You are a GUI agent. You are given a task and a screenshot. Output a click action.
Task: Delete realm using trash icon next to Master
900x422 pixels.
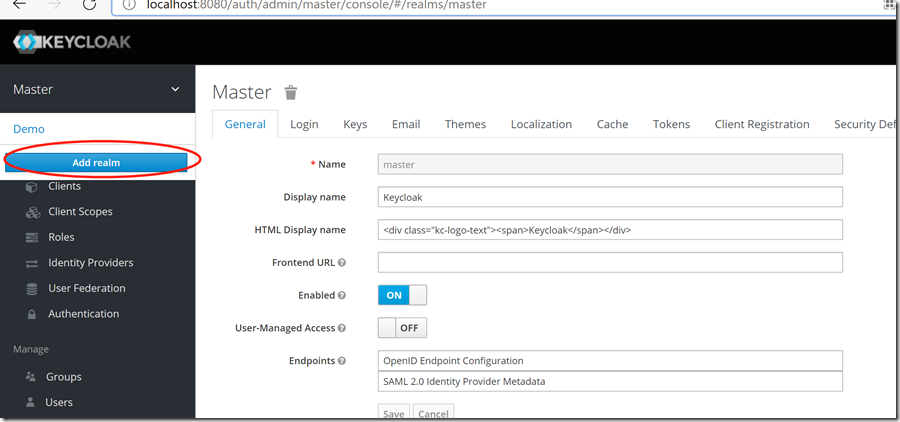(292, 92)
